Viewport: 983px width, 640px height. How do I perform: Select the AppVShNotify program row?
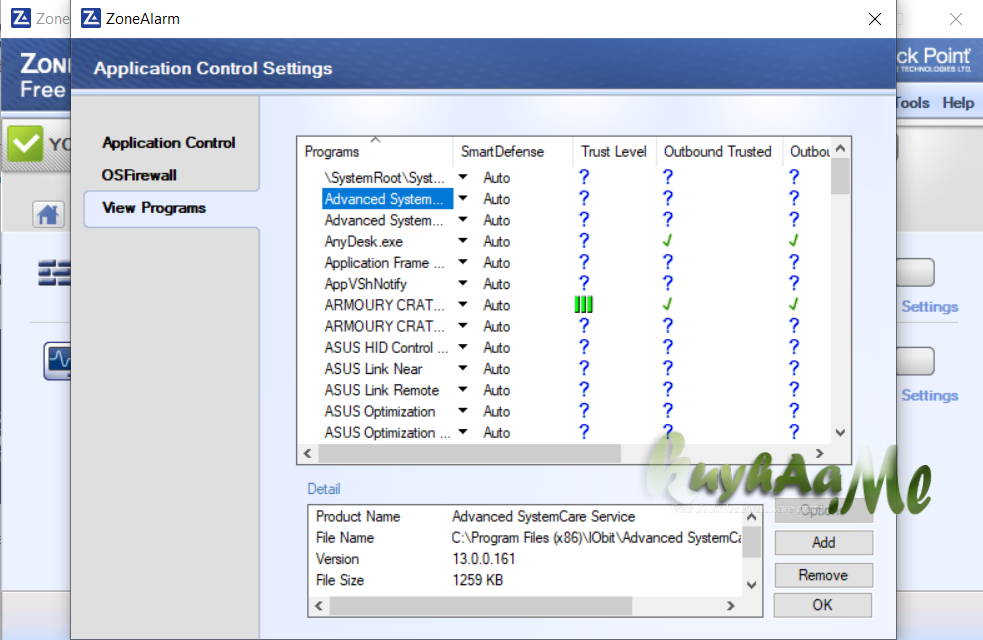(365, 284)
